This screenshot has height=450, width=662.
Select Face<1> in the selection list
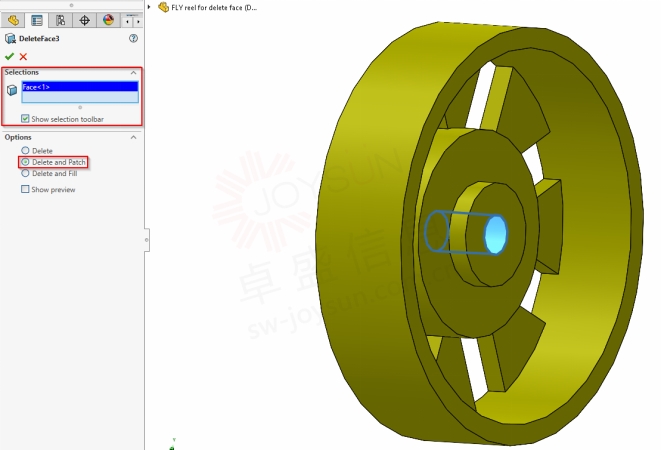79,87
